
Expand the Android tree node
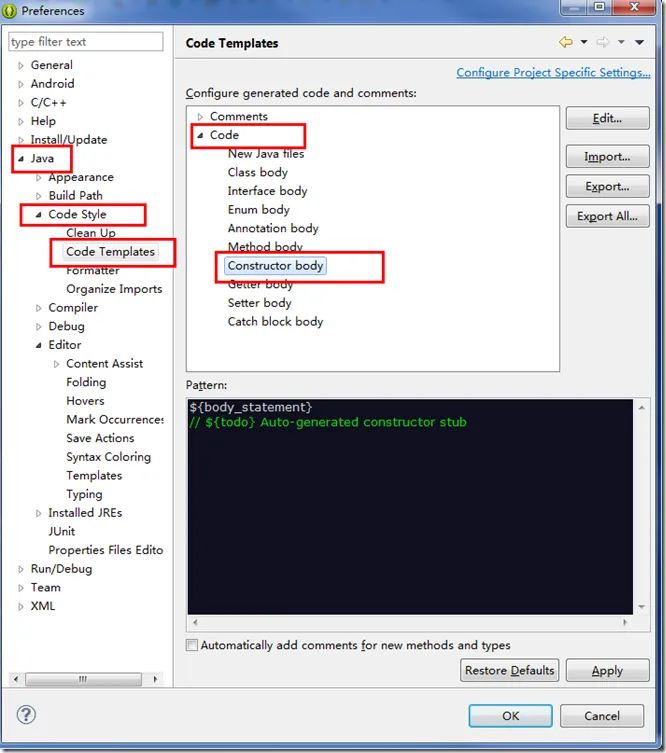point(21,84)
